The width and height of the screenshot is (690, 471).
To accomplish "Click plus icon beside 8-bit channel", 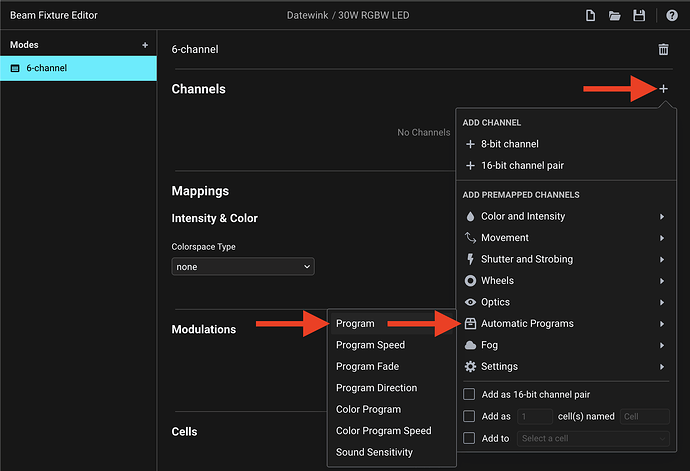I will [470, 144].
